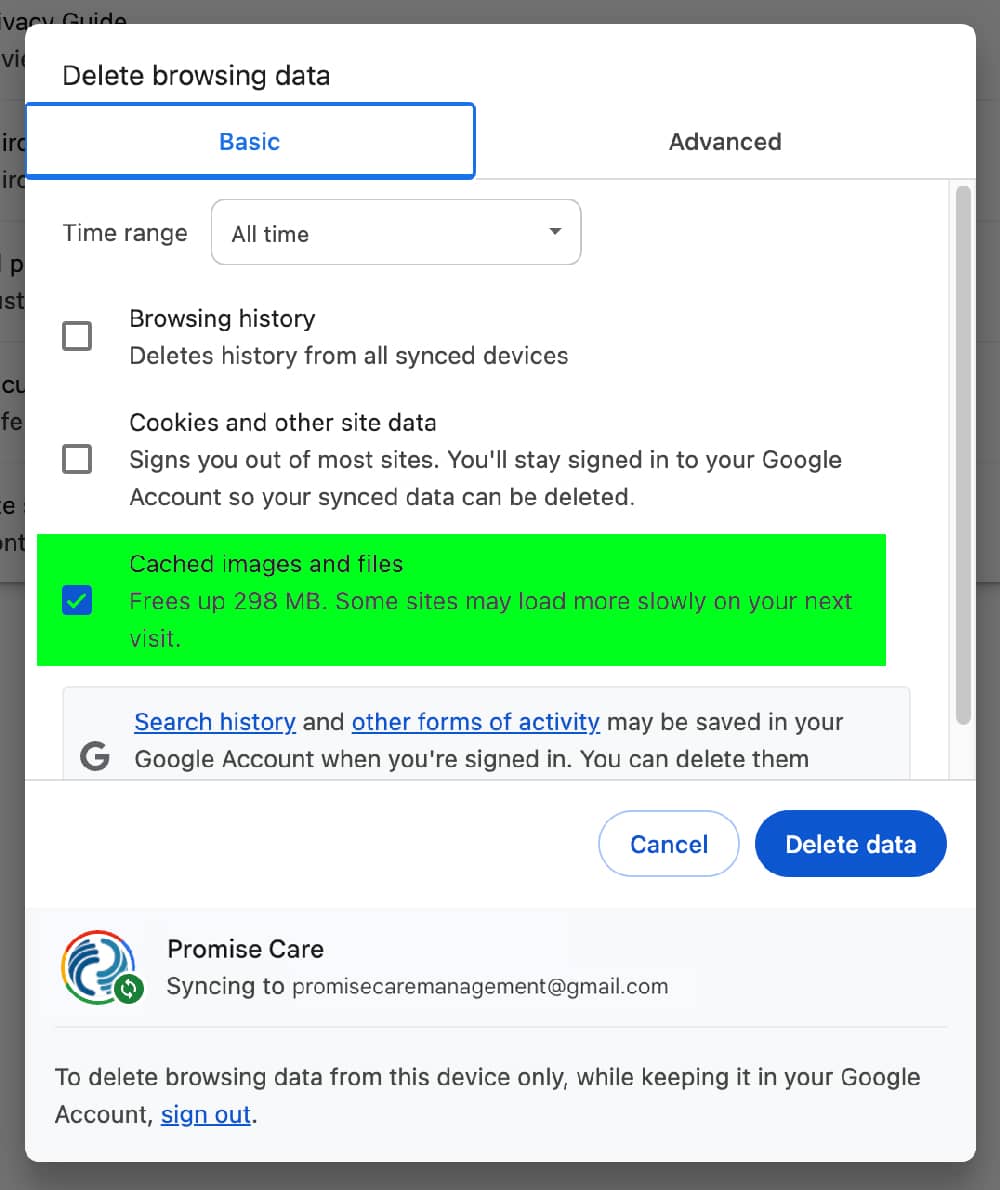The image size is (1000, 1190).
Task: Select the Basic tab
Action: (x=249, y=141)
